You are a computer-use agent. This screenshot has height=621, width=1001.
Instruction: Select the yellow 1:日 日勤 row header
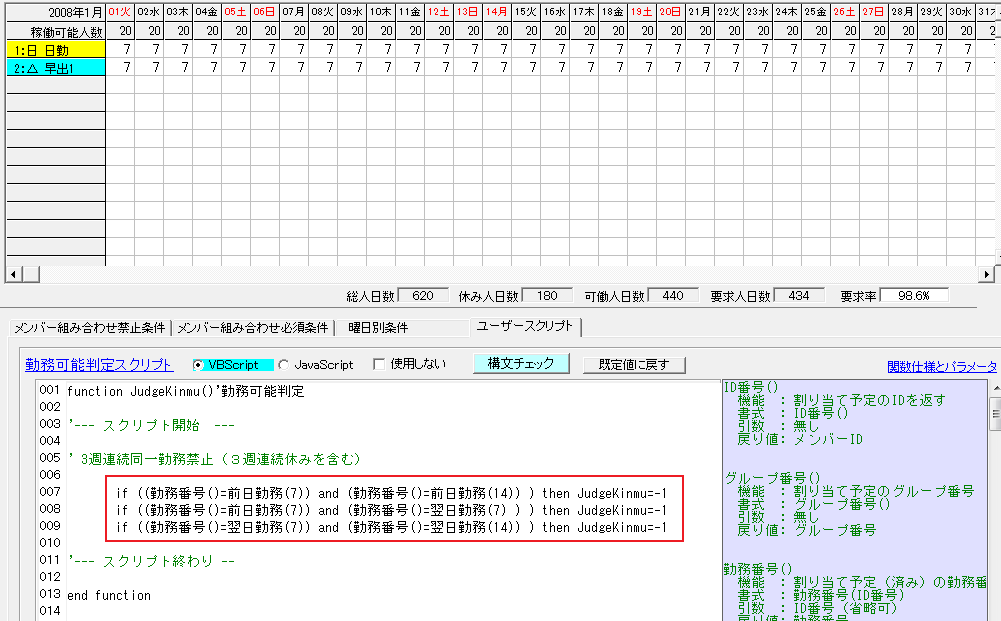tap(55, 49)
